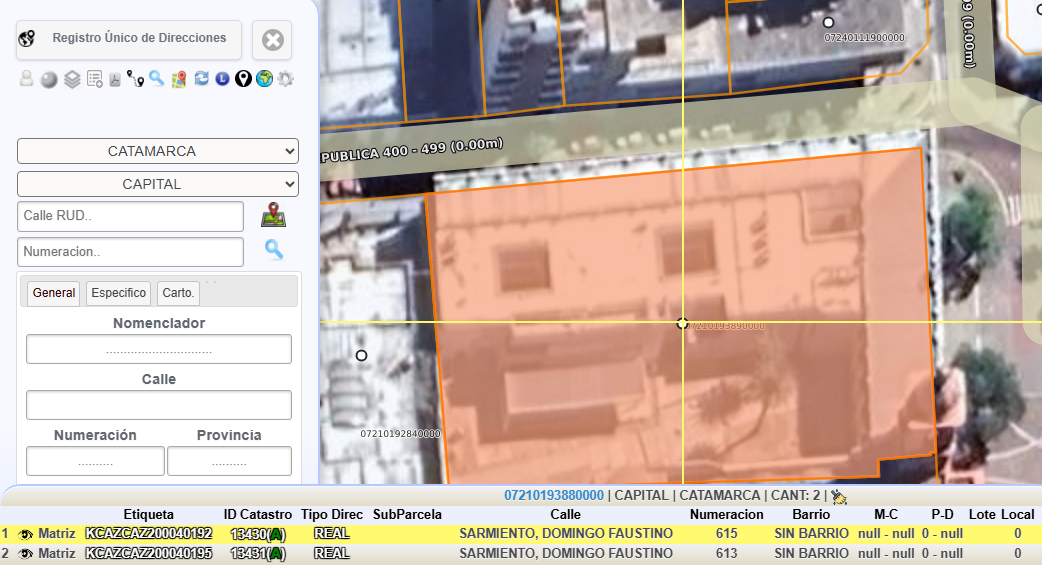This screenshot has height=565, width=1042.
Task: Select the route between markers icon
Action: [x=136, y=79]
